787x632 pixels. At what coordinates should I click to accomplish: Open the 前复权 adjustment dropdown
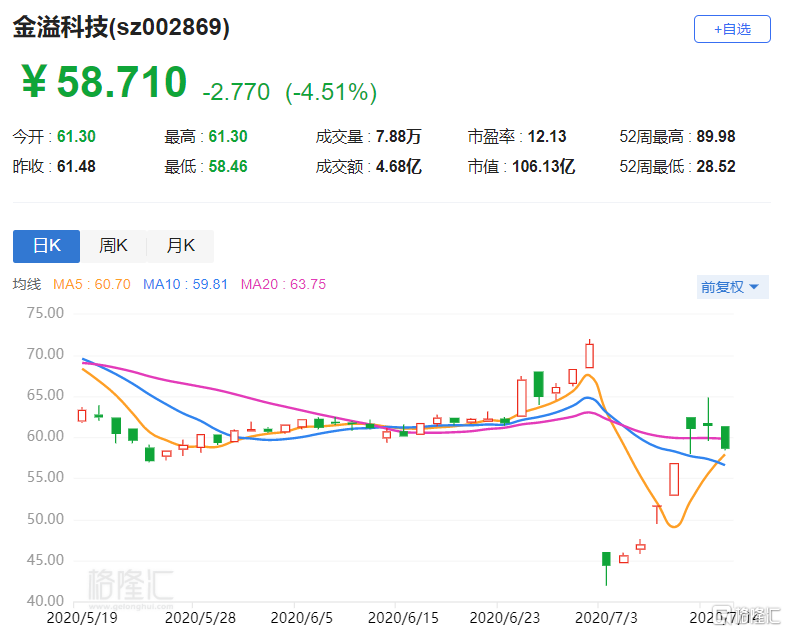(x=732, y=287)
